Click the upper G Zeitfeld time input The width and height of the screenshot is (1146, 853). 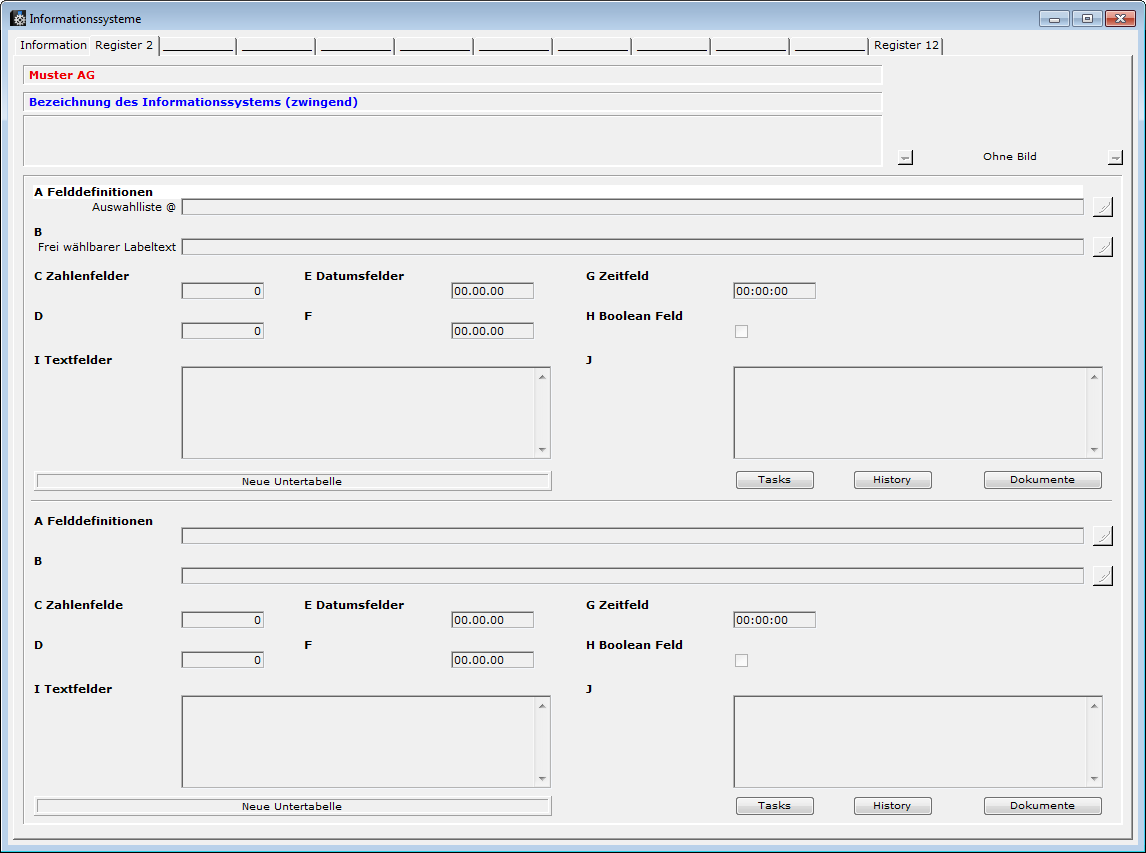774,291
